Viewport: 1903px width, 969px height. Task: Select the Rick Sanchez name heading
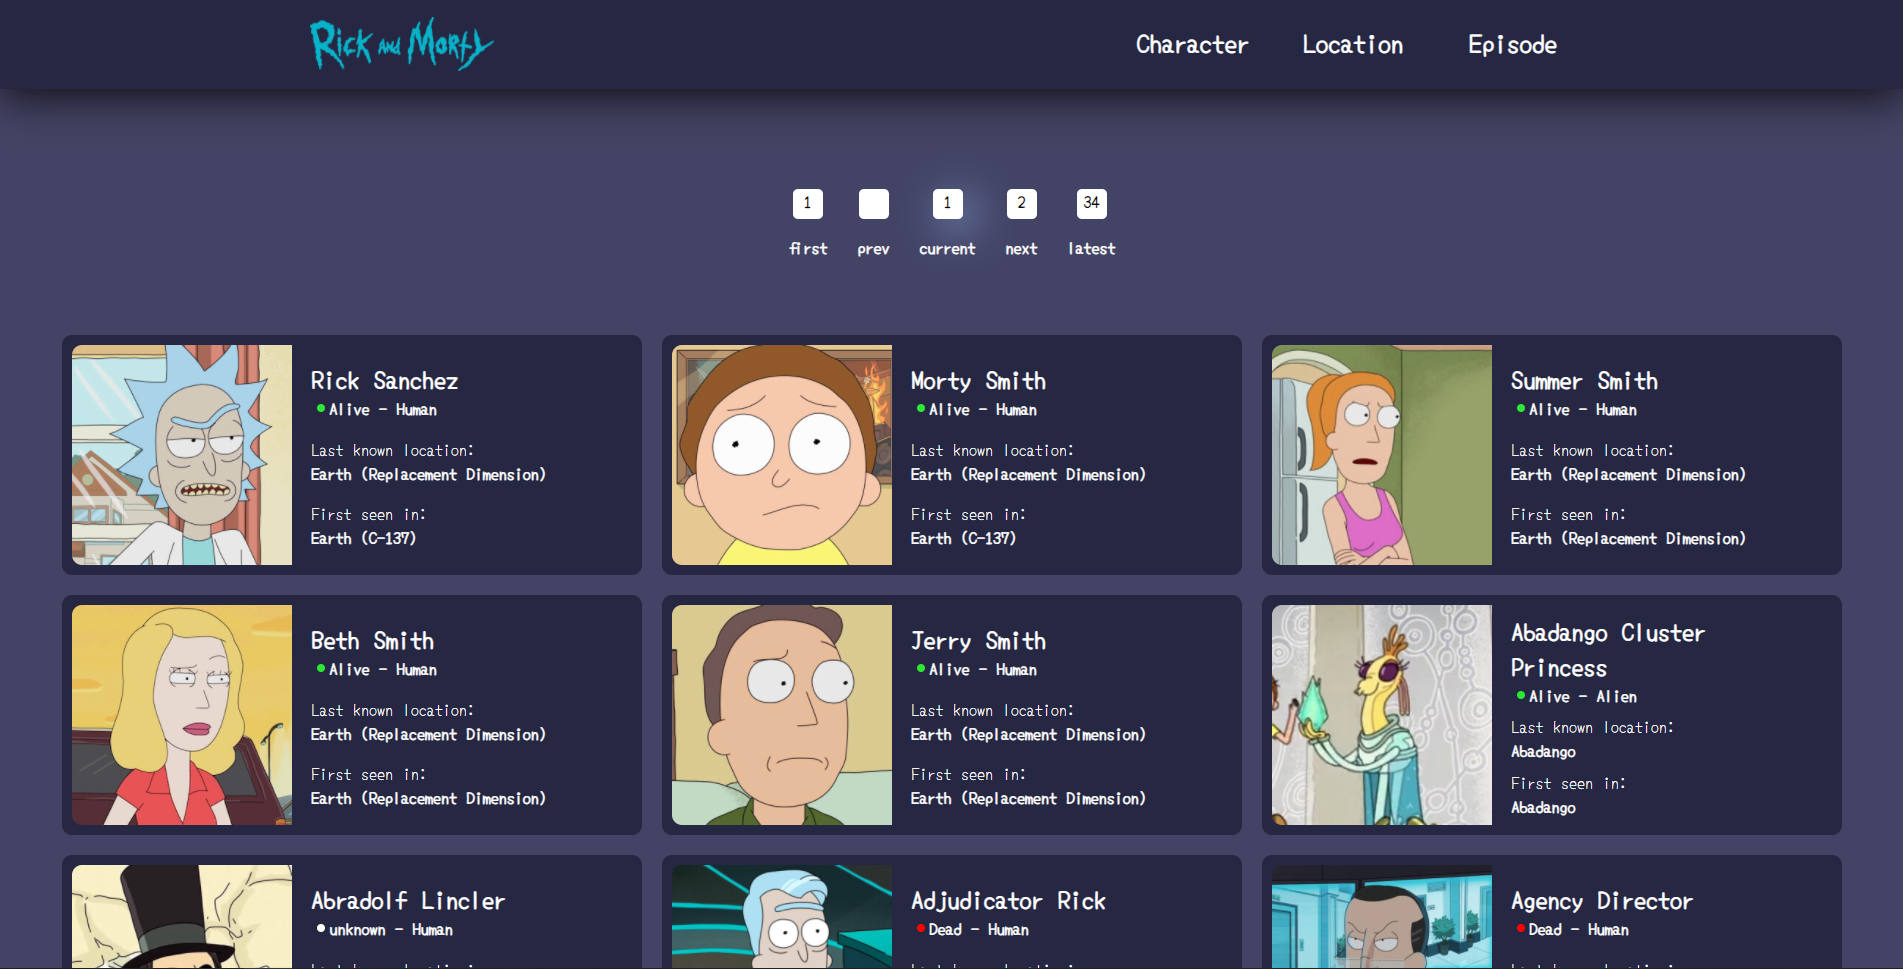click(384, 381)
